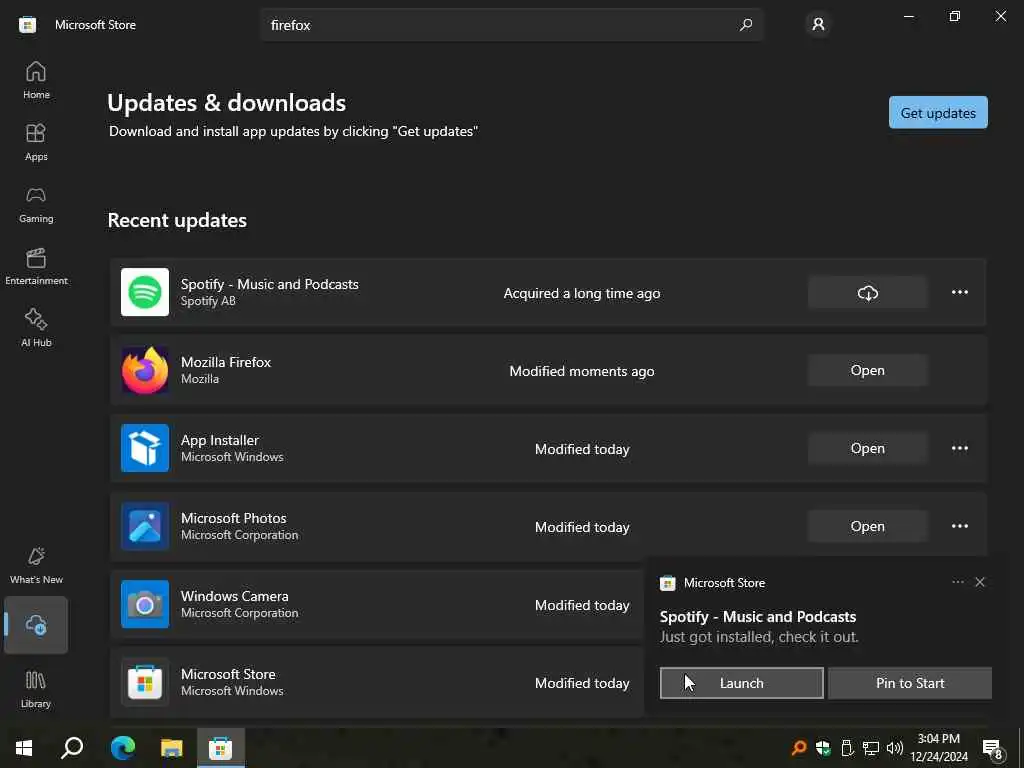This screenshot has width=1024, height=768.
Task: Click the Windows Camera app icon
Action: coord(145,604)
